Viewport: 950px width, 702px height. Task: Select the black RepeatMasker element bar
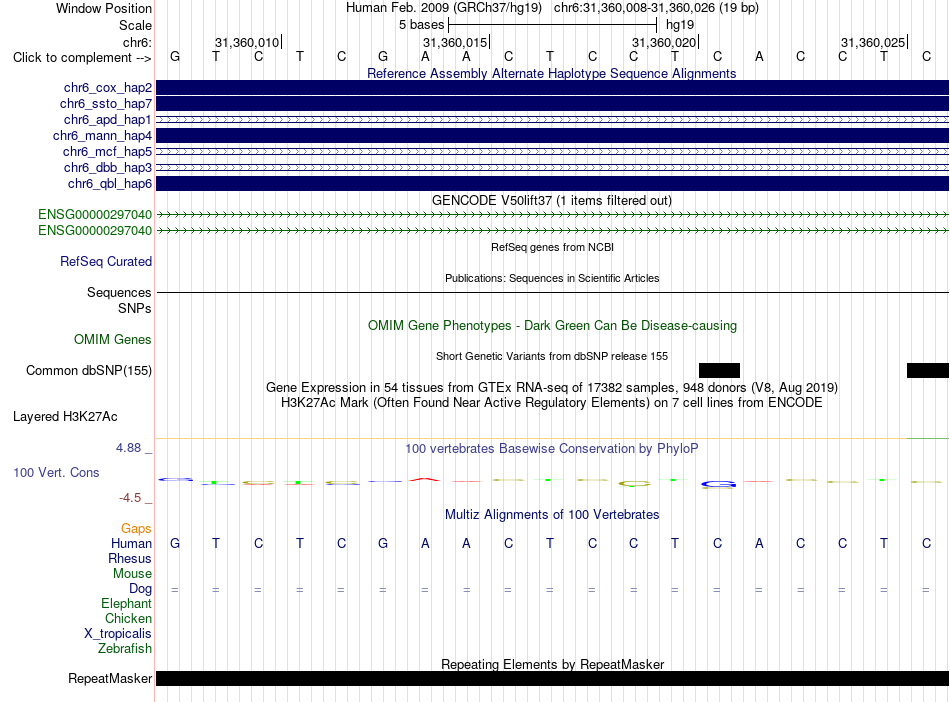553,678
